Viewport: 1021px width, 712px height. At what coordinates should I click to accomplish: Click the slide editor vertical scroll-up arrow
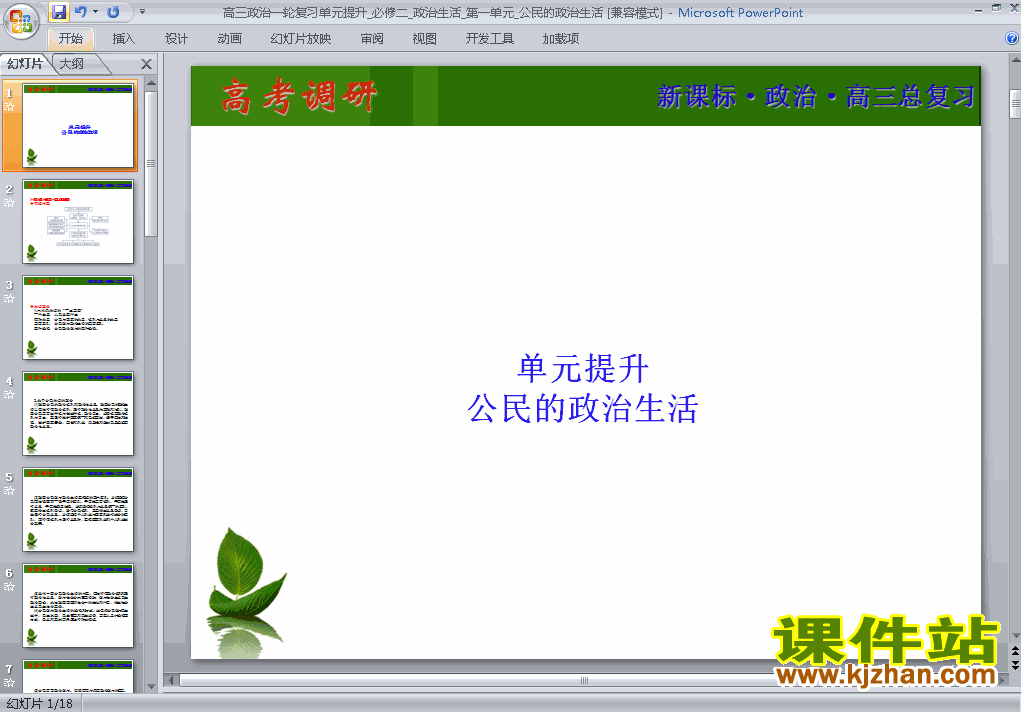[1015, 60]
